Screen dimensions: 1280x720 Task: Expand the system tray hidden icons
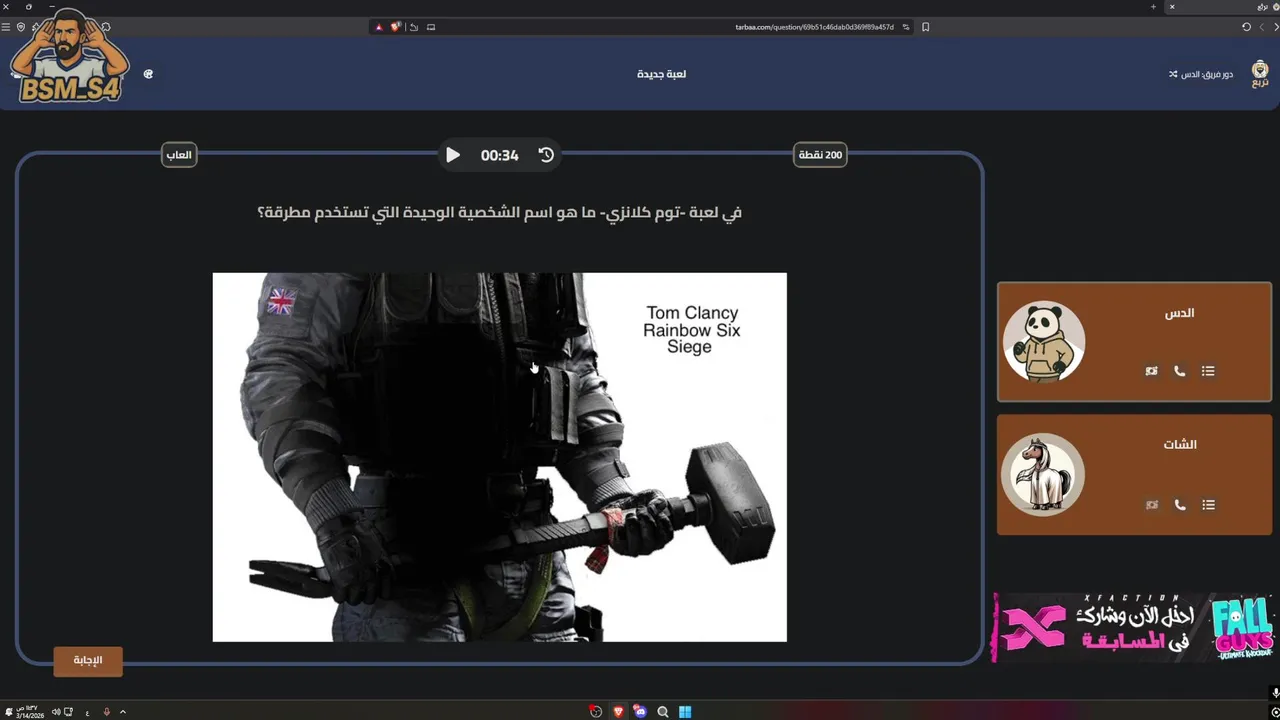tap(123, 712)
